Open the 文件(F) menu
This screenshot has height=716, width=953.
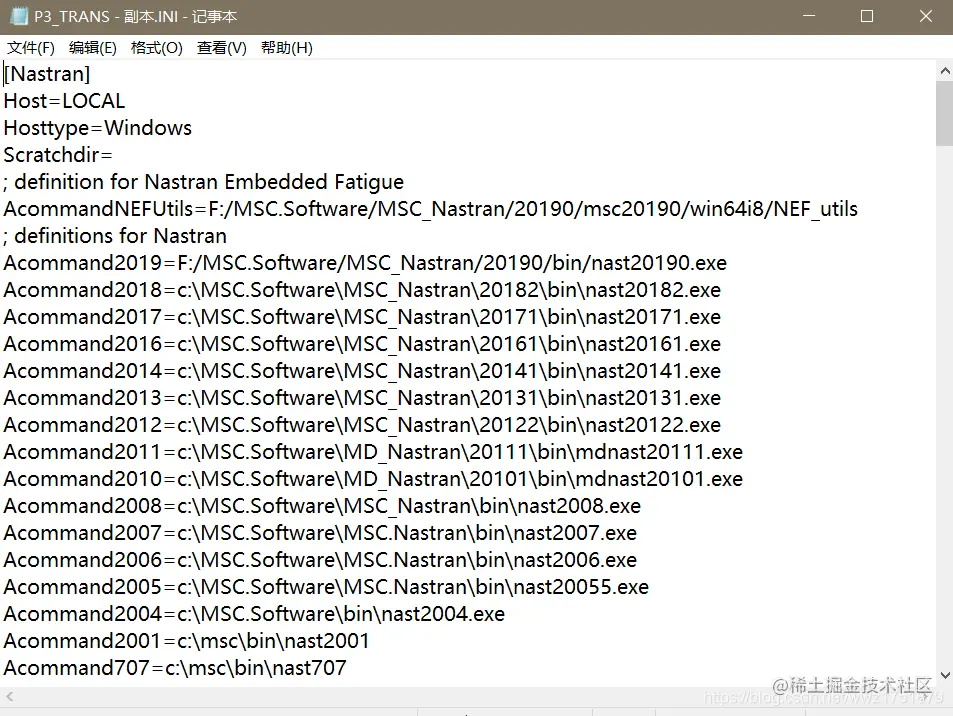(x=30, y=47)
